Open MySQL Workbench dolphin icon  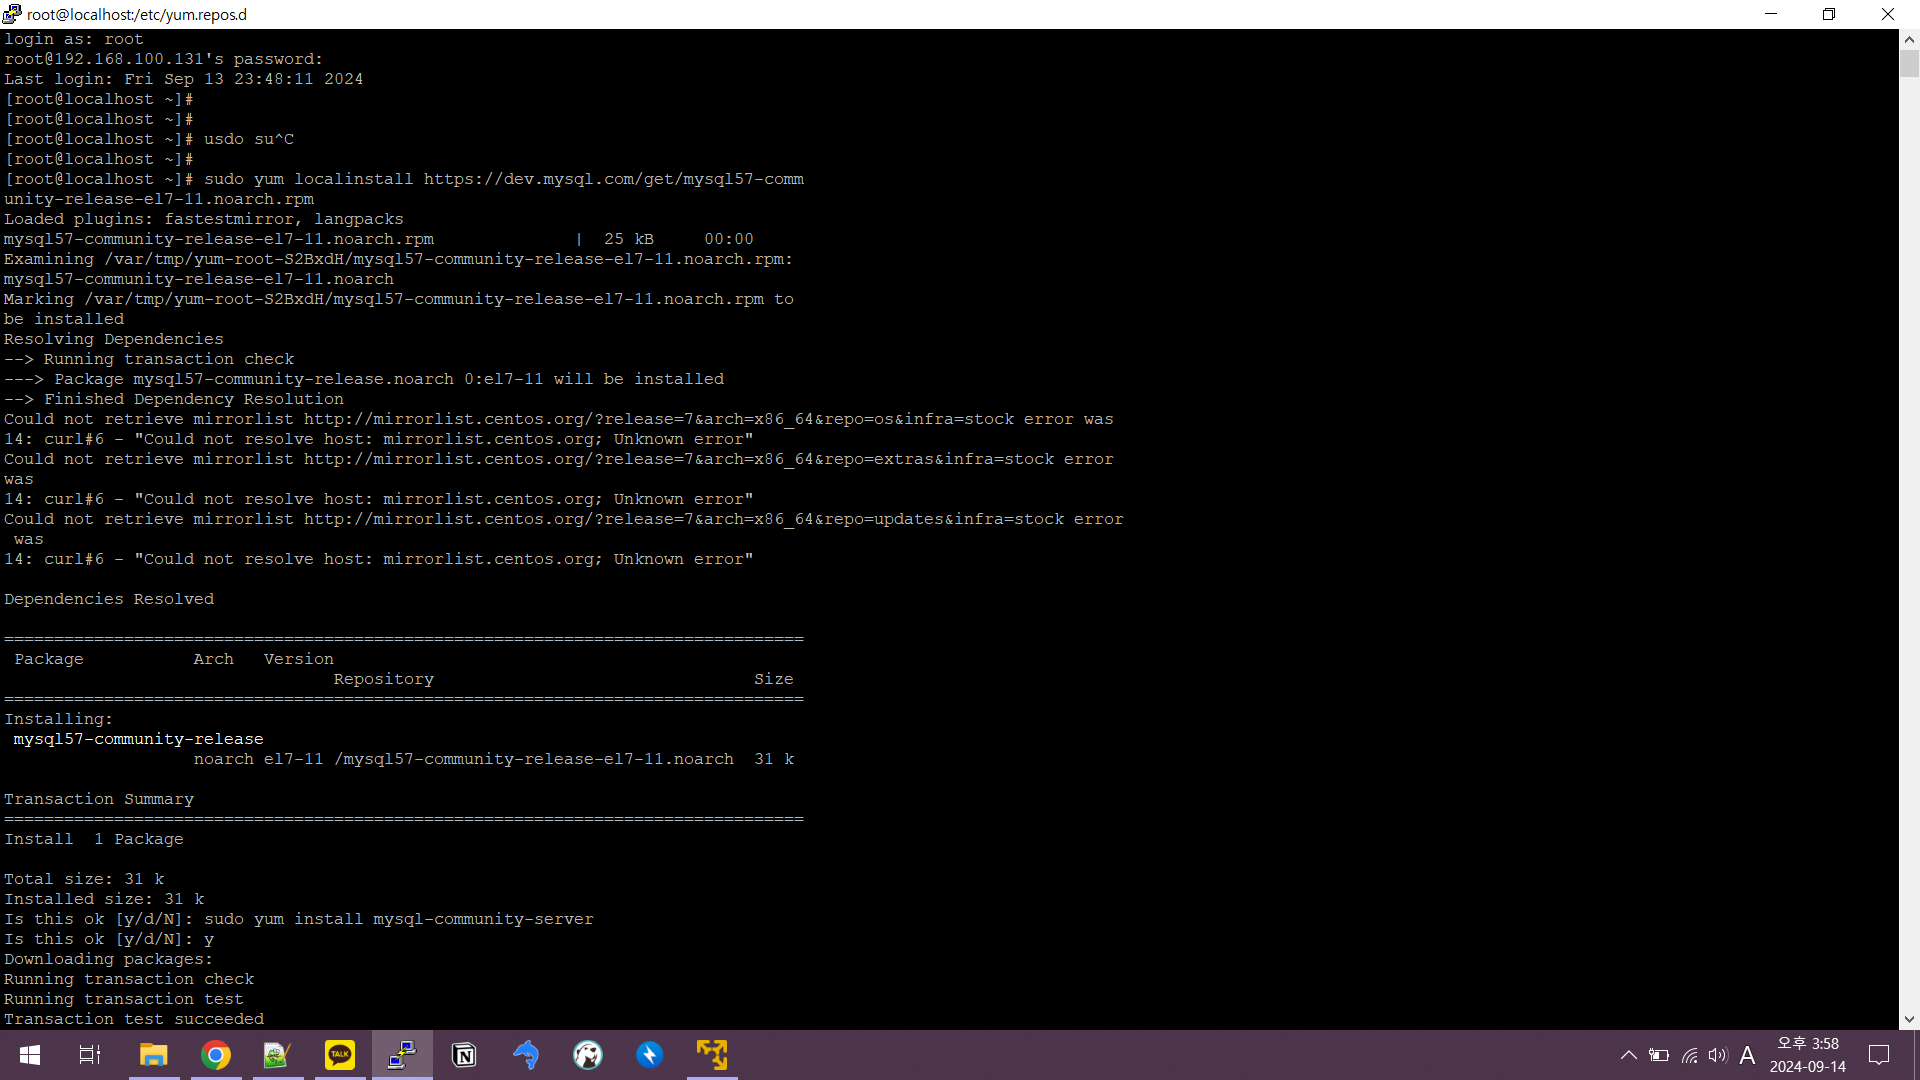pos(526,1055)
